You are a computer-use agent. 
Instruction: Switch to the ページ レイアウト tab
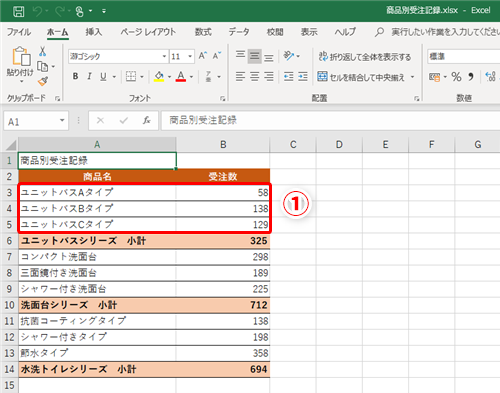(148, 32)
